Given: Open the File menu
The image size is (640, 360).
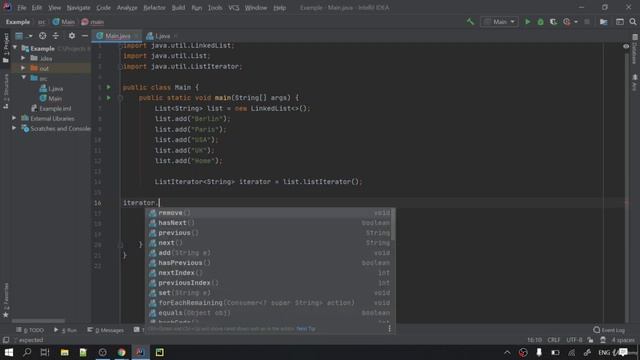Looking at the screenshot, I should click(22, 8).
